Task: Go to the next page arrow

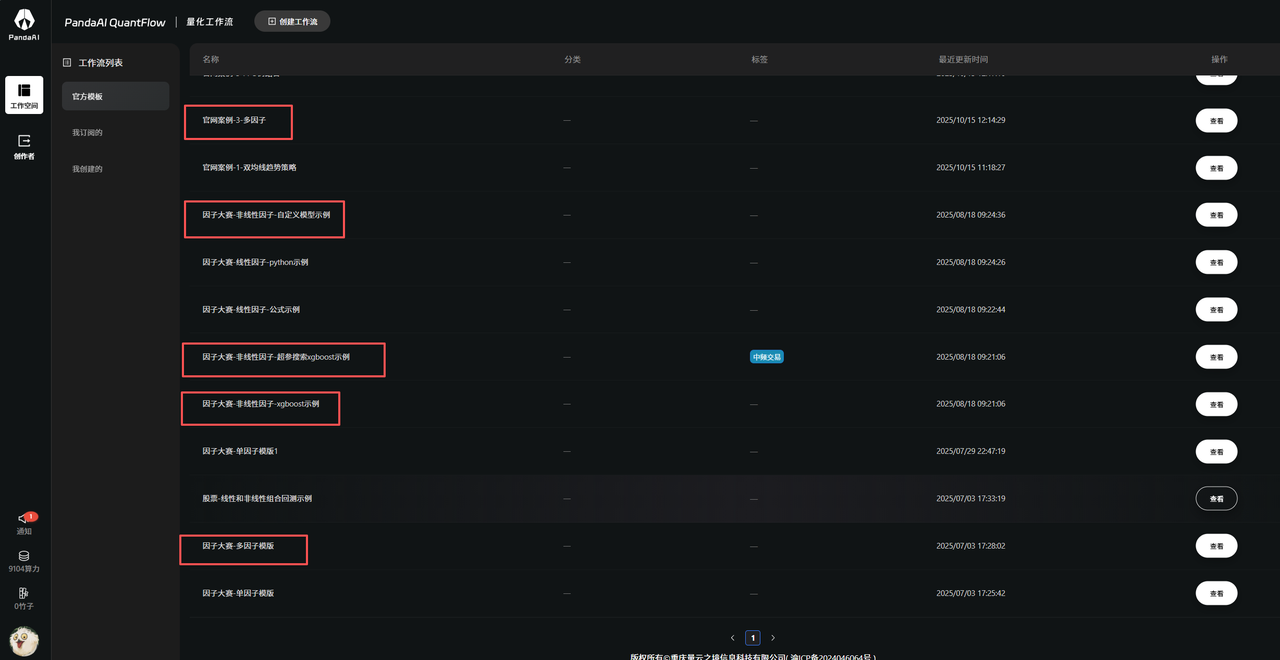Action: pos(773,638)
